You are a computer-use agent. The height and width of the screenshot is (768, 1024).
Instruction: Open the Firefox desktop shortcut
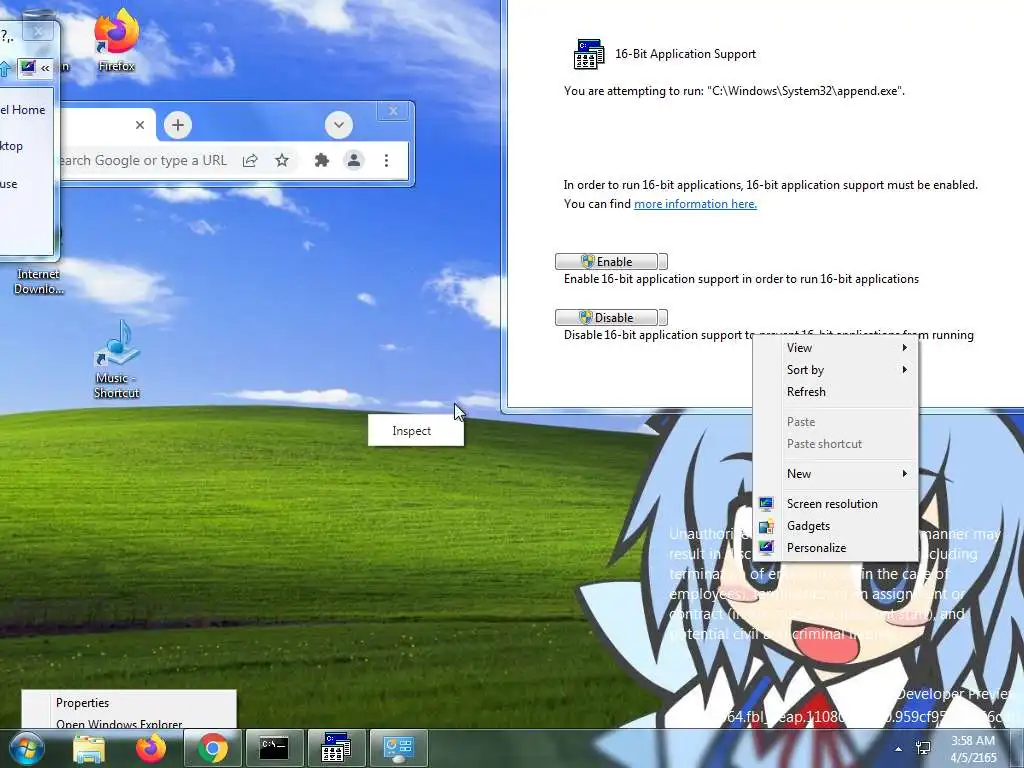pyautogui.click(x=116, y=39)
